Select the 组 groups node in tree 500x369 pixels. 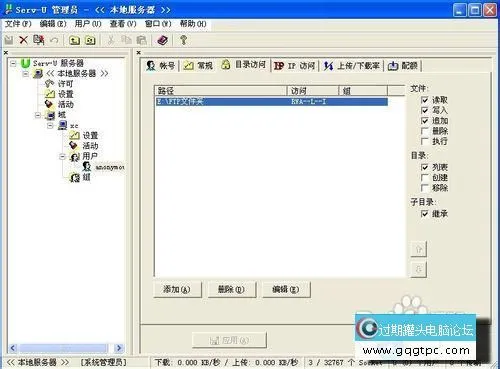point(80,177)
